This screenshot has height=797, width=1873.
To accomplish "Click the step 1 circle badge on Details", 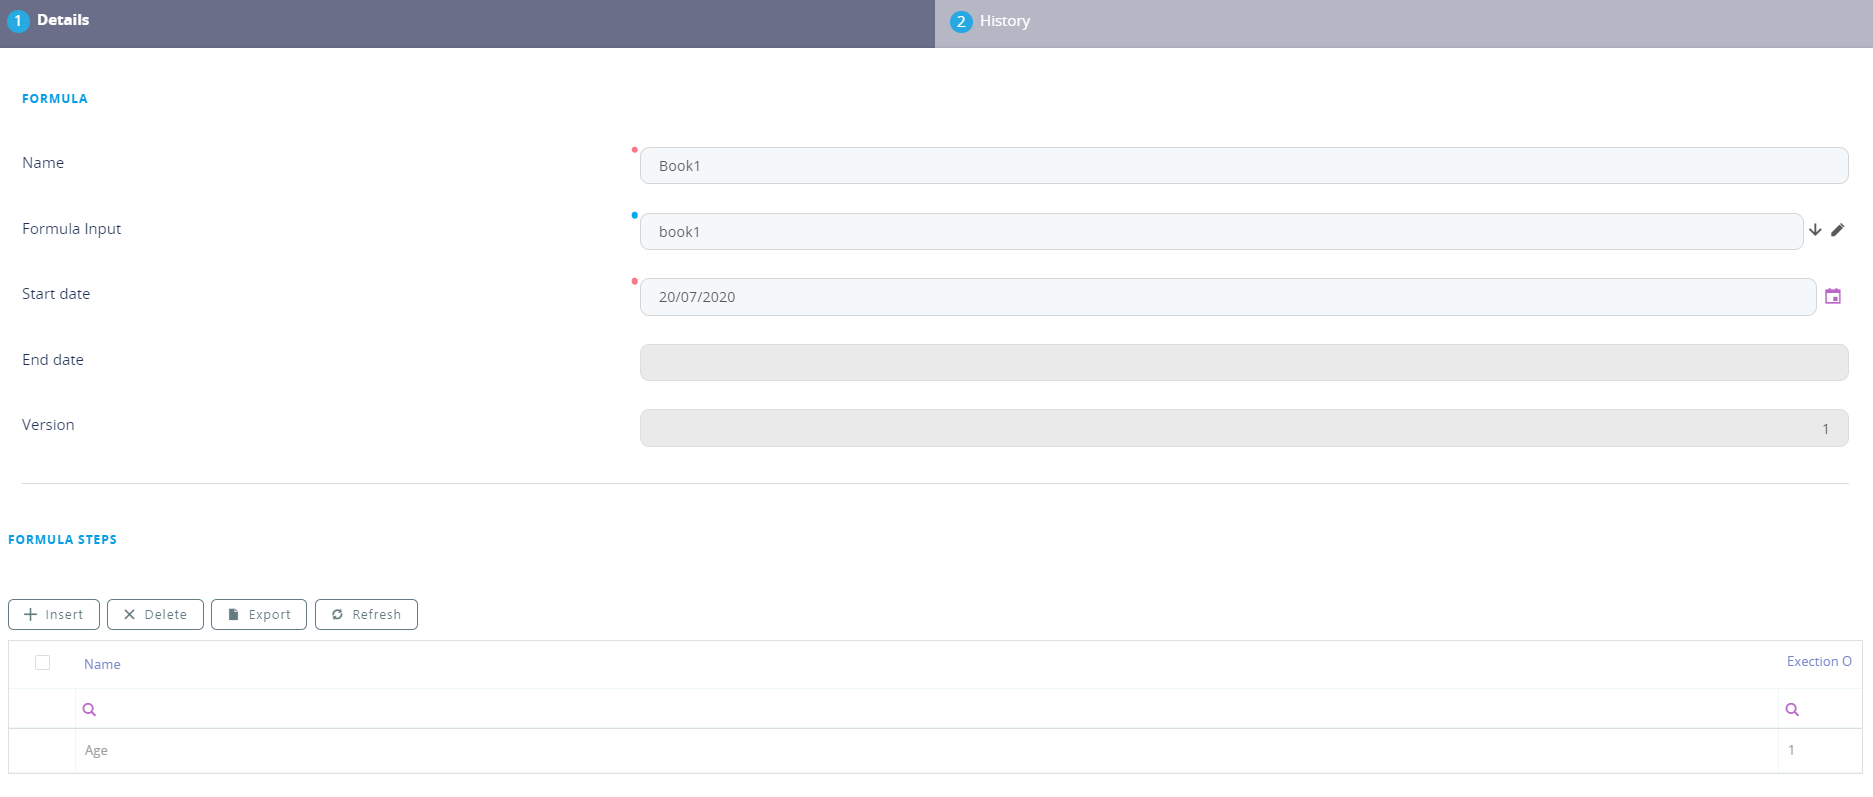I will 18,21.
